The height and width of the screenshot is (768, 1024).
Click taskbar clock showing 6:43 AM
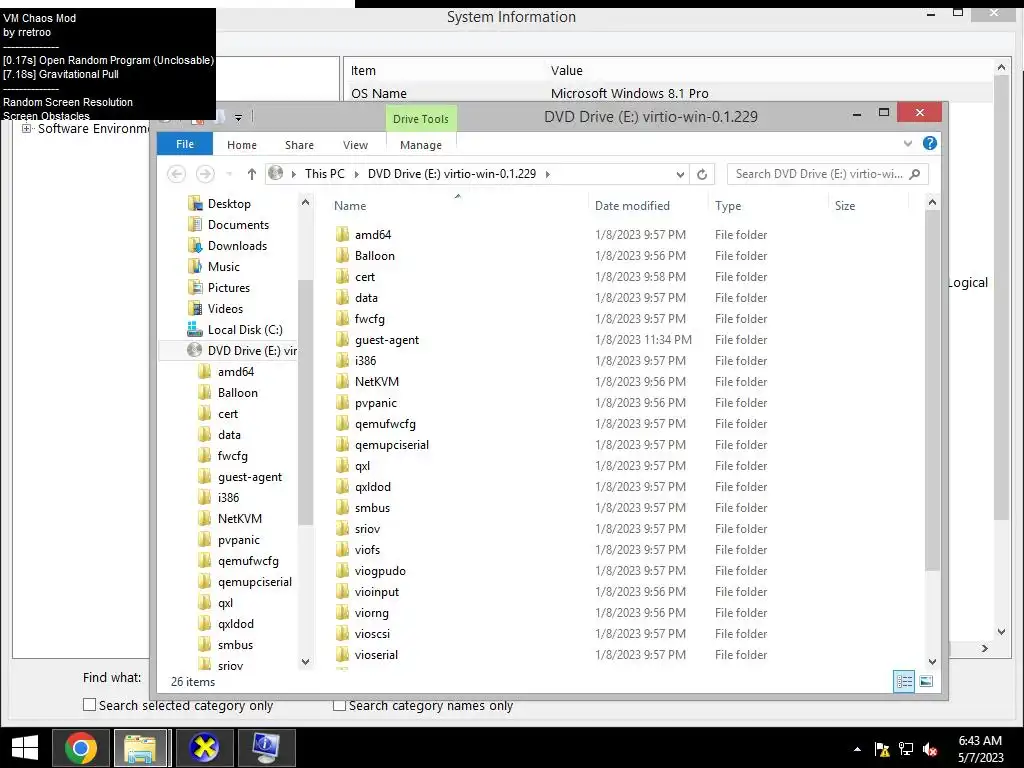coord(980,749)
